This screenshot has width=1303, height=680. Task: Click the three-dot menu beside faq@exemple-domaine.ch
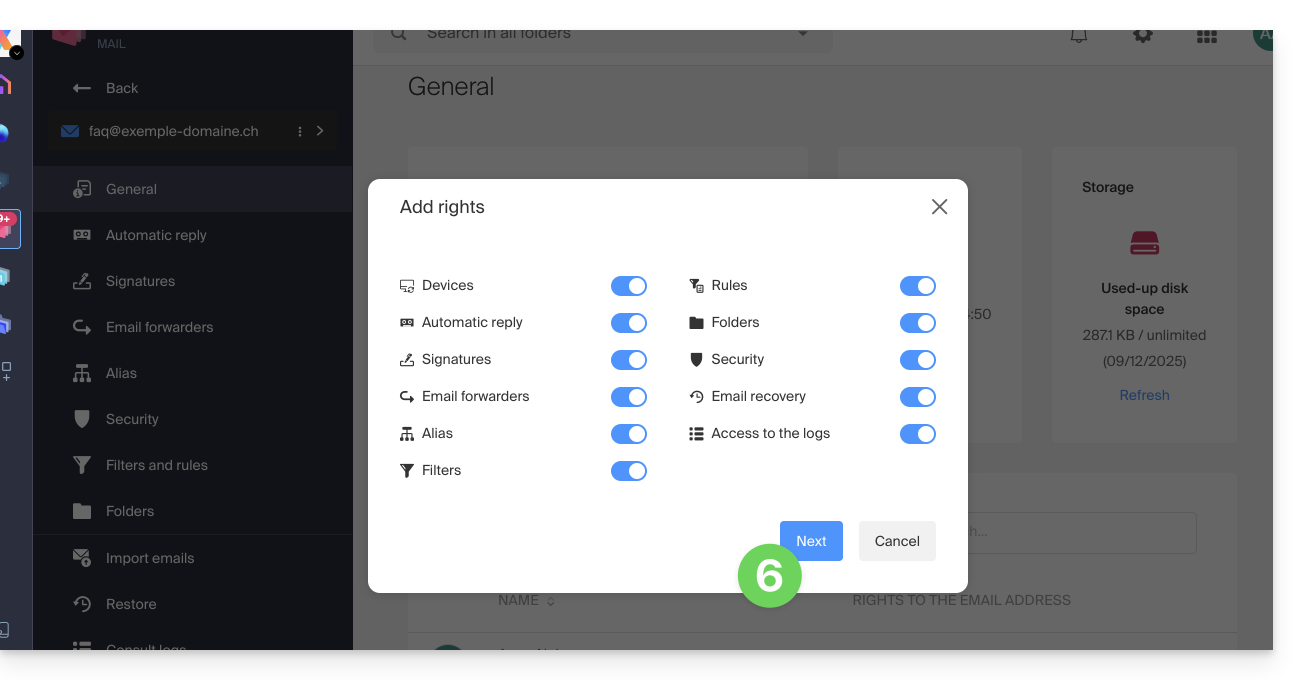300,131
